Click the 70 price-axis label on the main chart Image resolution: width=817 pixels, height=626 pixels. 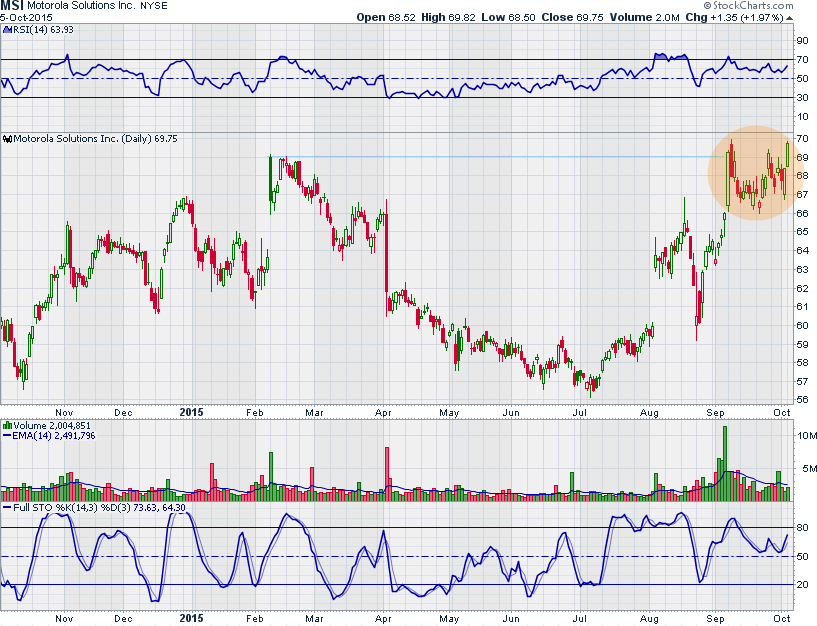click(x=802, y=139)
